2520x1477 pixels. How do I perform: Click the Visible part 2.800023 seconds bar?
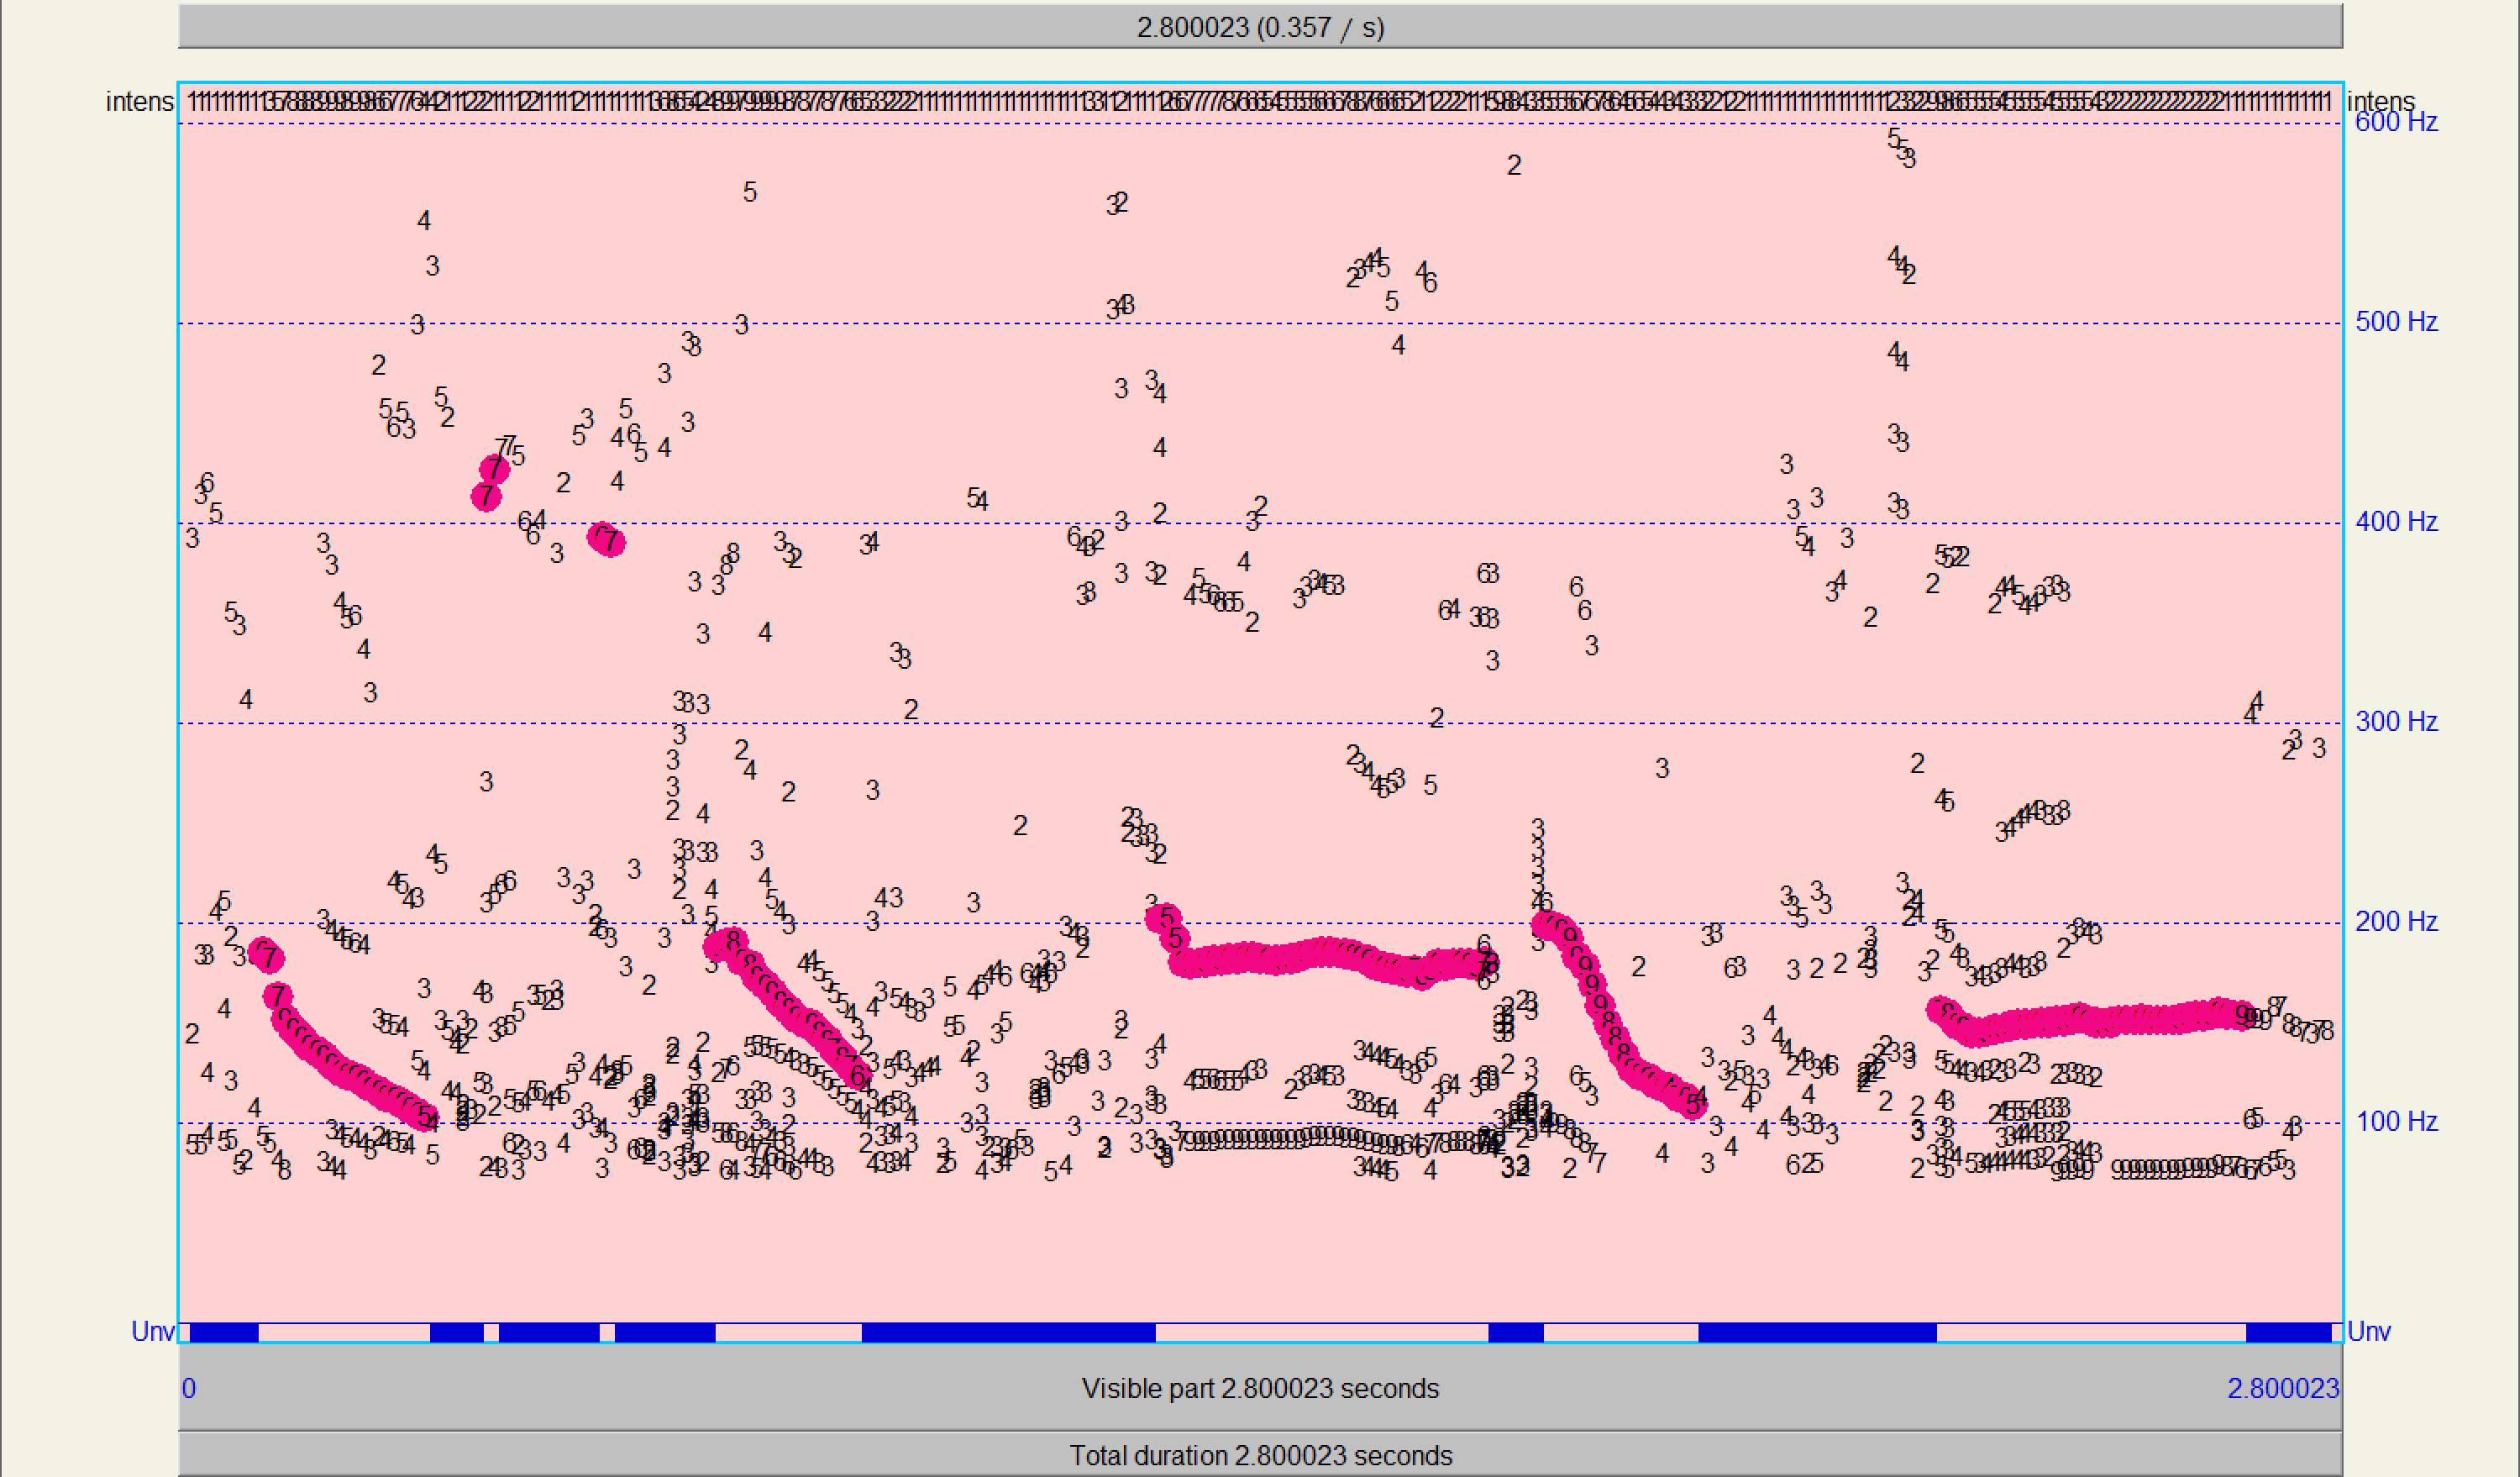click(1260, 1388)
